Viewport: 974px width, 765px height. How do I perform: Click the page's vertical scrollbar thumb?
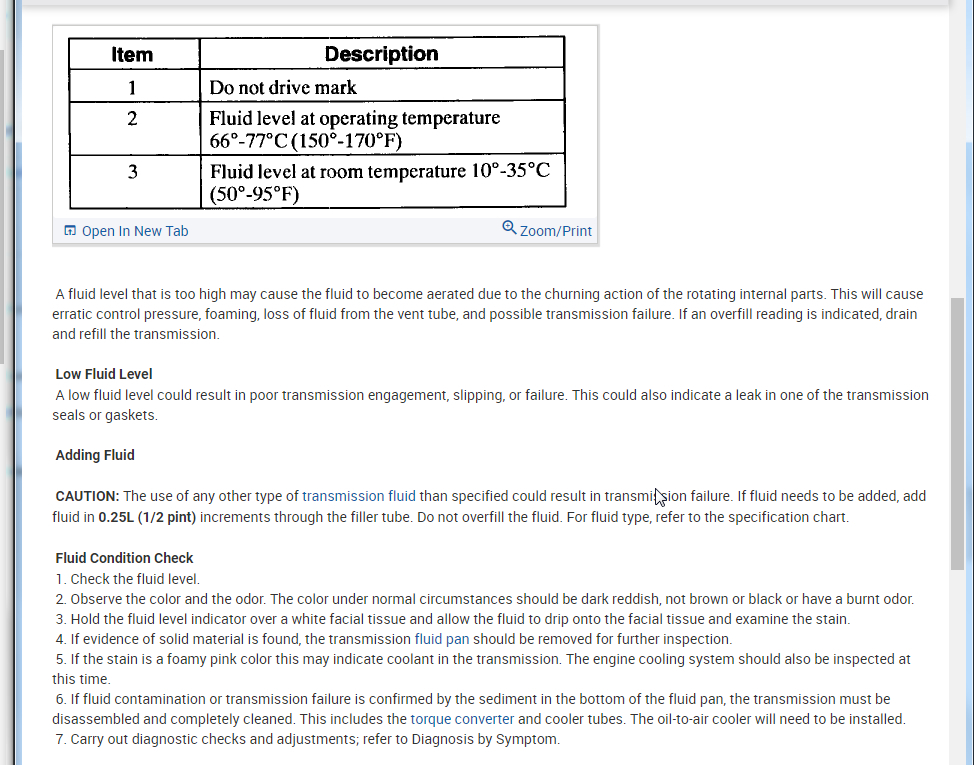(957, 433)
